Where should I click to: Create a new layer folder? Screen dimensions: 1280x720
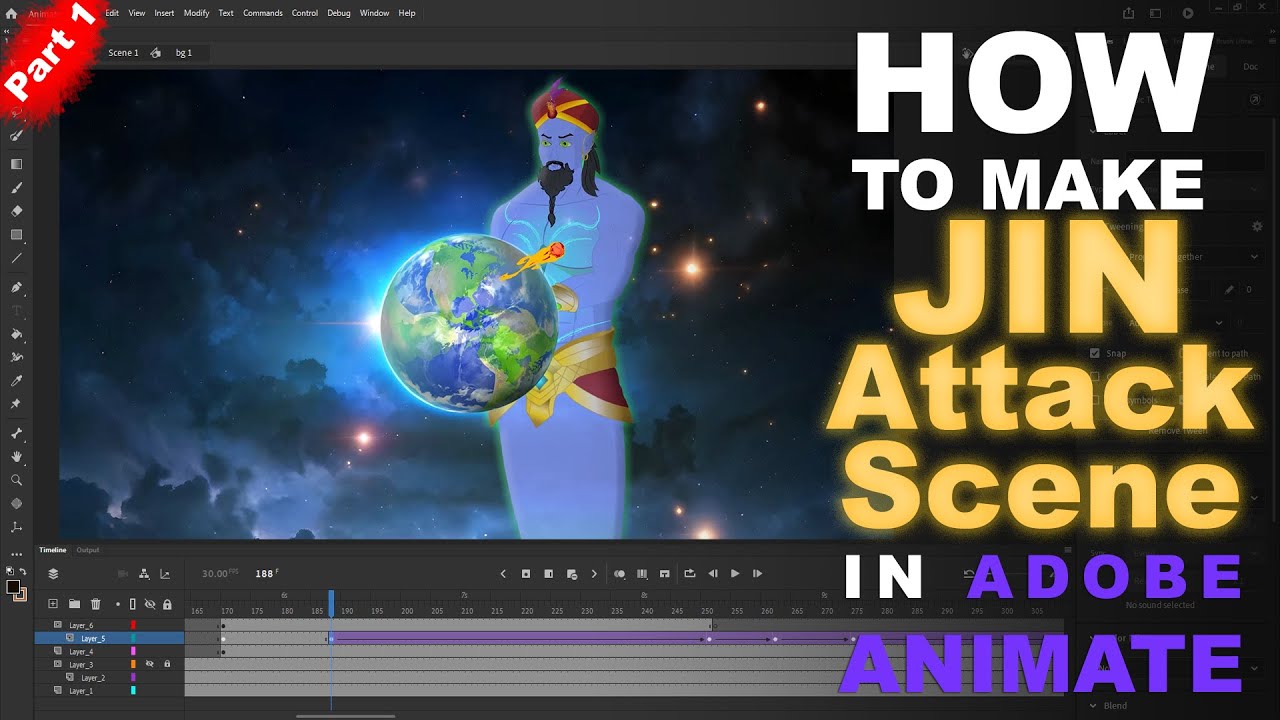tap(74, 604)
